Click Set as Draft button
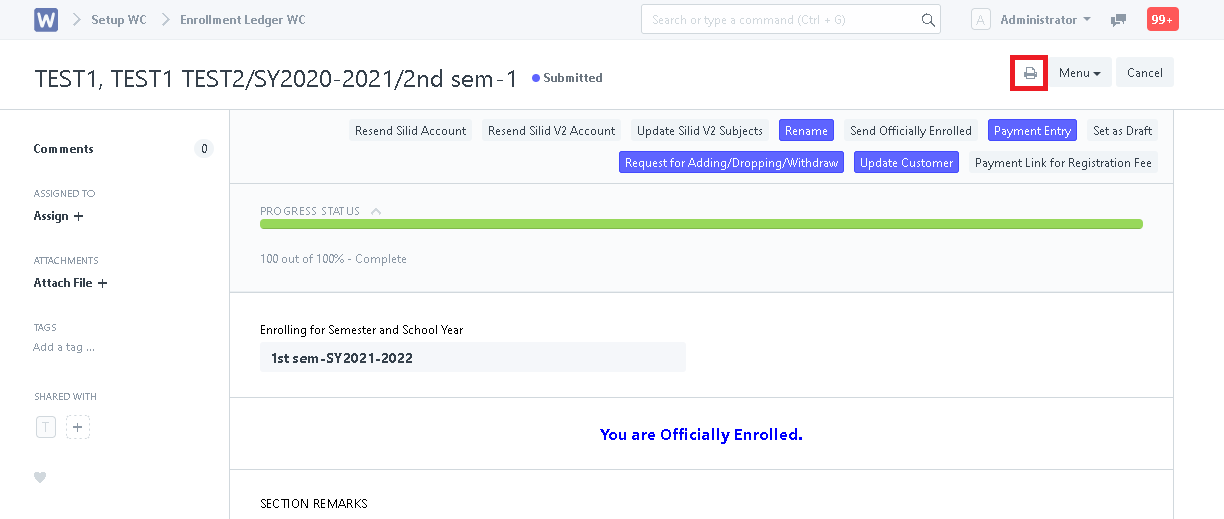Image resolution: width=1224 pixels, height=519 pixels. [x=1122, y=131]
